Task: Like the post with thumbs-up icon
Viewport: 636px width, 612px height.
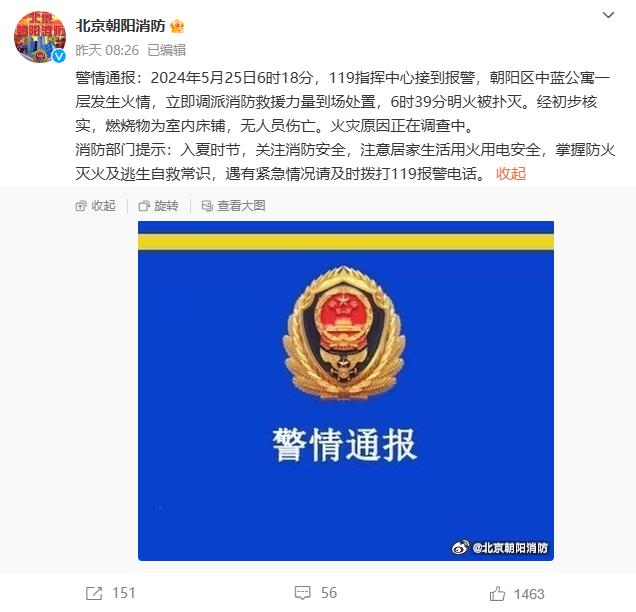Action: (497, 593)
